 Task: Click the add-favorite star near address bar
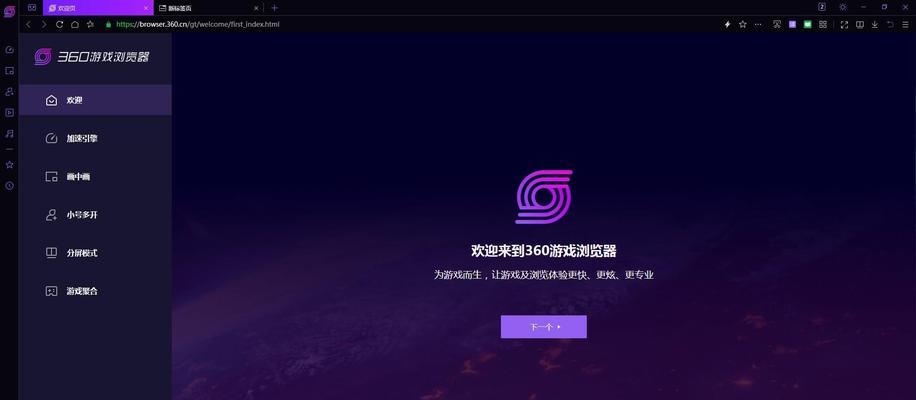[x=91, y=25]
